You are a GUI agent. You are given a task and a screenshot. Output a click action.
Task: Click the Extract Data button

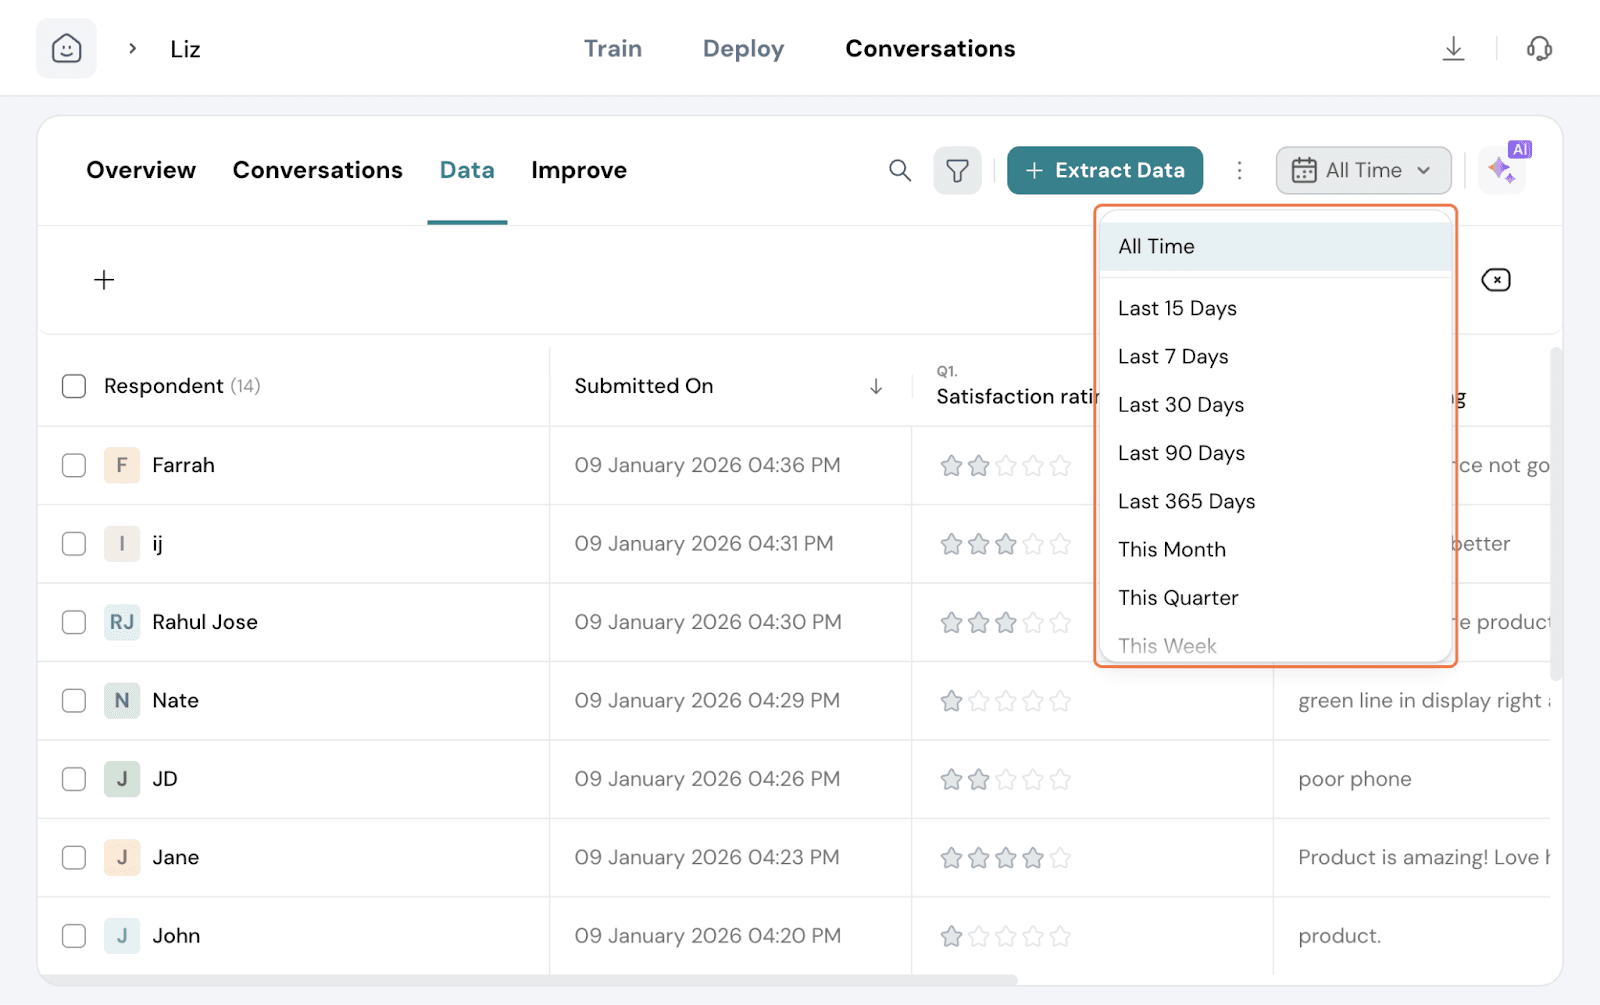click(x=1104, y=171)
